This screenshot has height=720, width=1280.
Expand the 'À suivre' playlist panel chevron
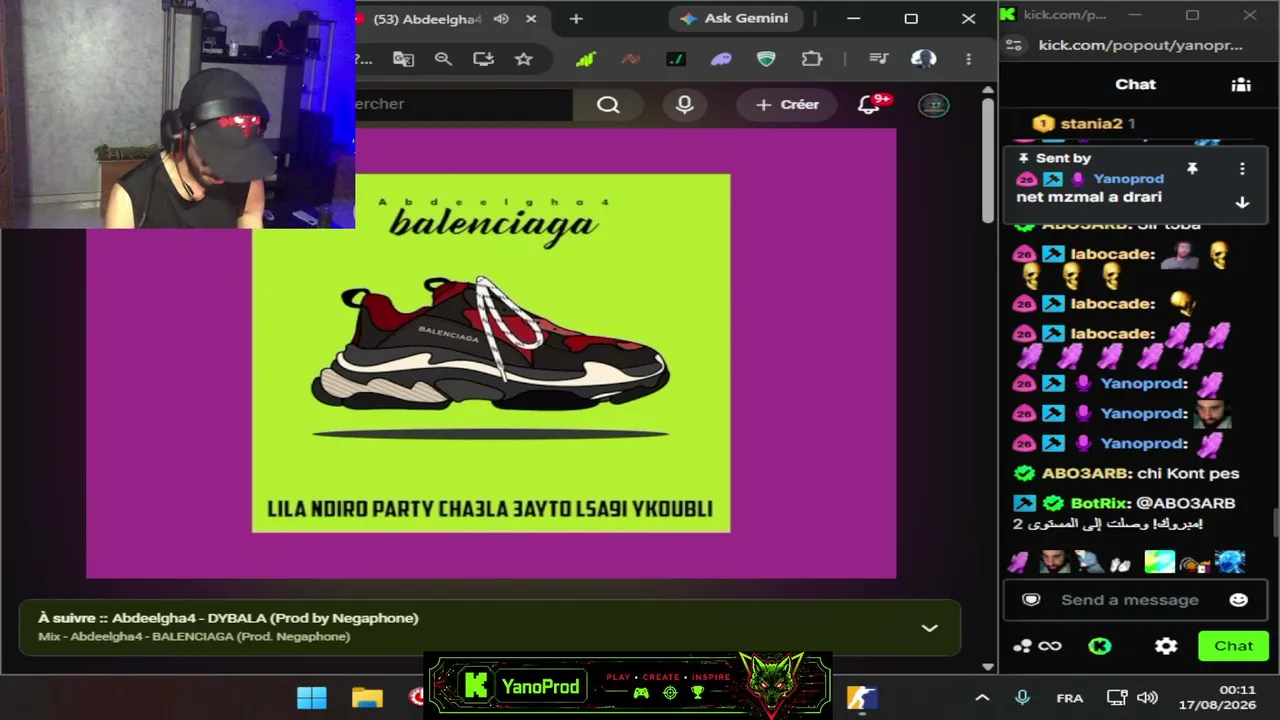pos(929,628)
